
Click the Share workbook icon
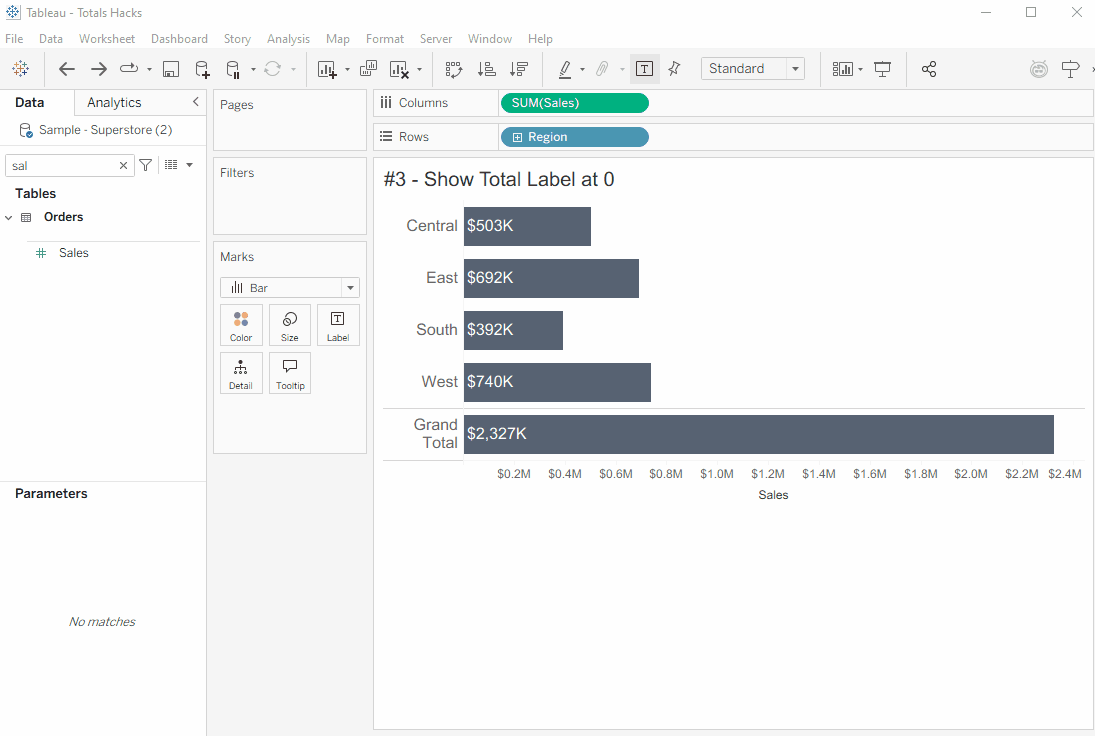pos(928,69)
